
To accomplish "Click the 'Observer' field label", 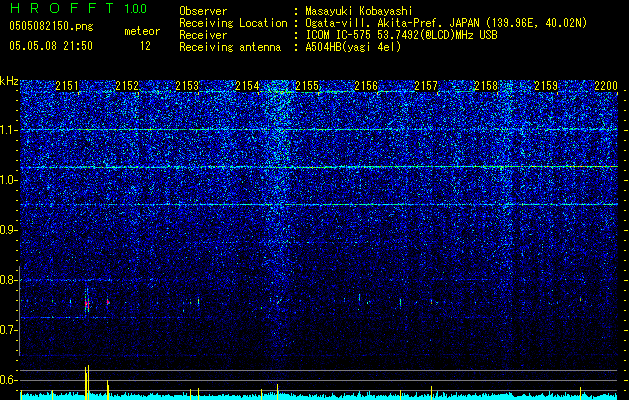I will coord(203,11).
